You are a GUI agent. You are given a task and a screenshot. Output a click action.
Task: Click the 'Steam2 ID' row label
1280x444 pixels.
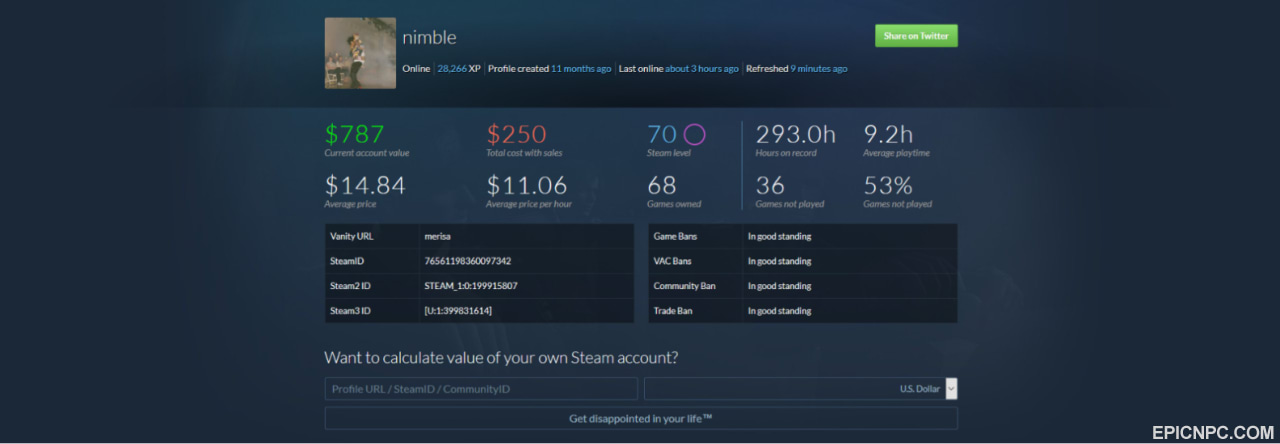[x=350, y=286]
